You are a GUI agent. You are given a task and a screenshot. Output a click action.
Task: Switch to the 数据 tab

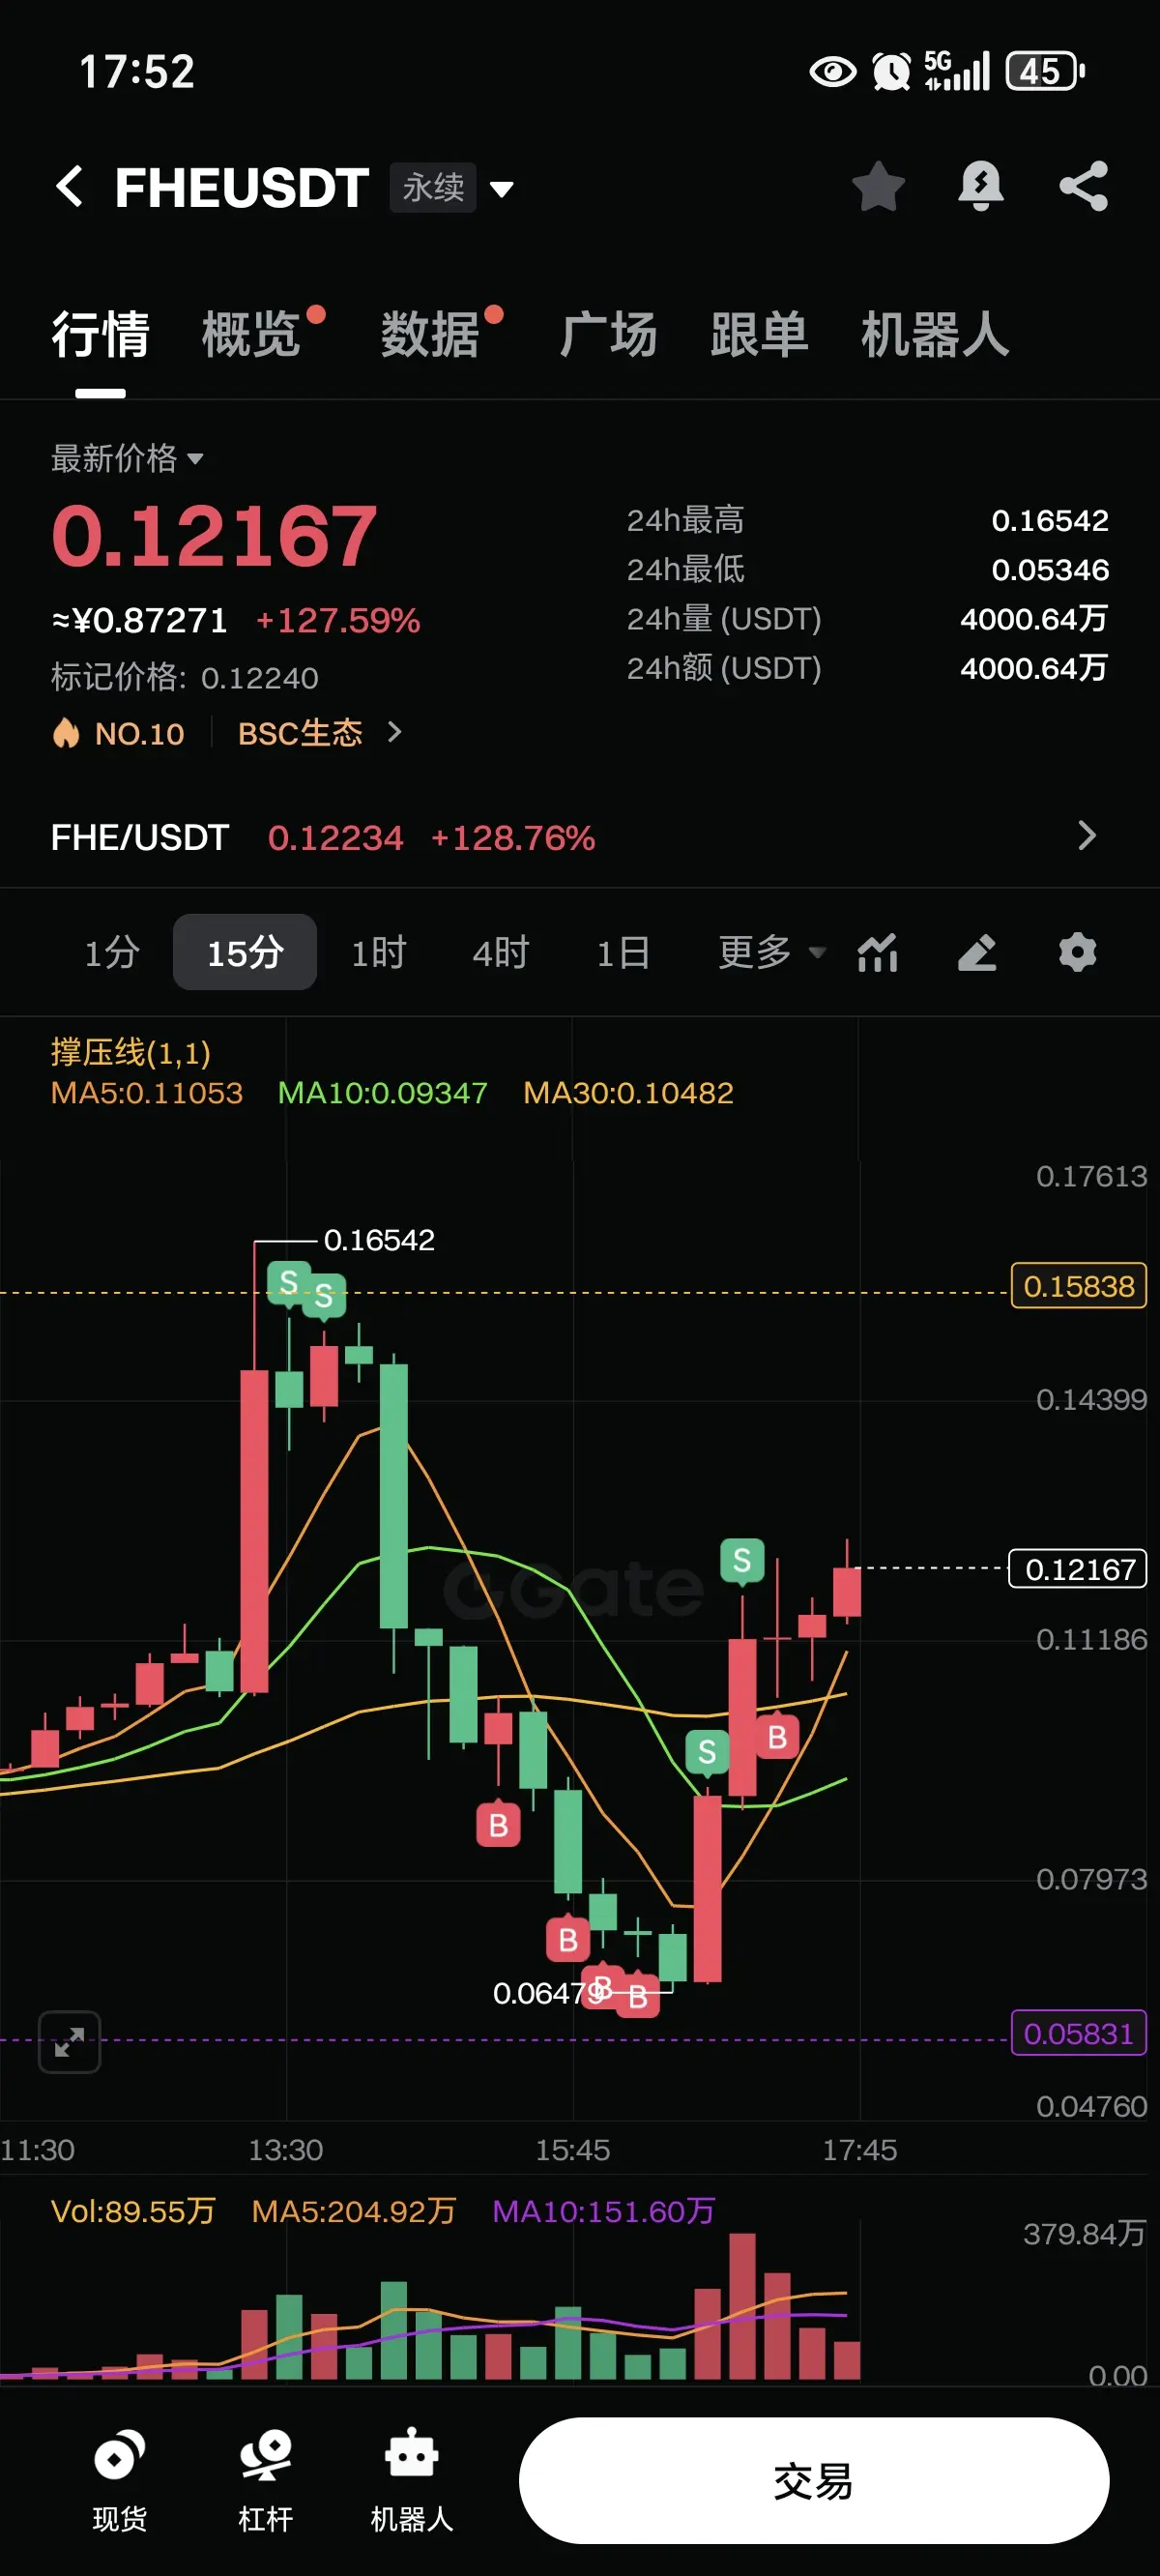[430, 334]
